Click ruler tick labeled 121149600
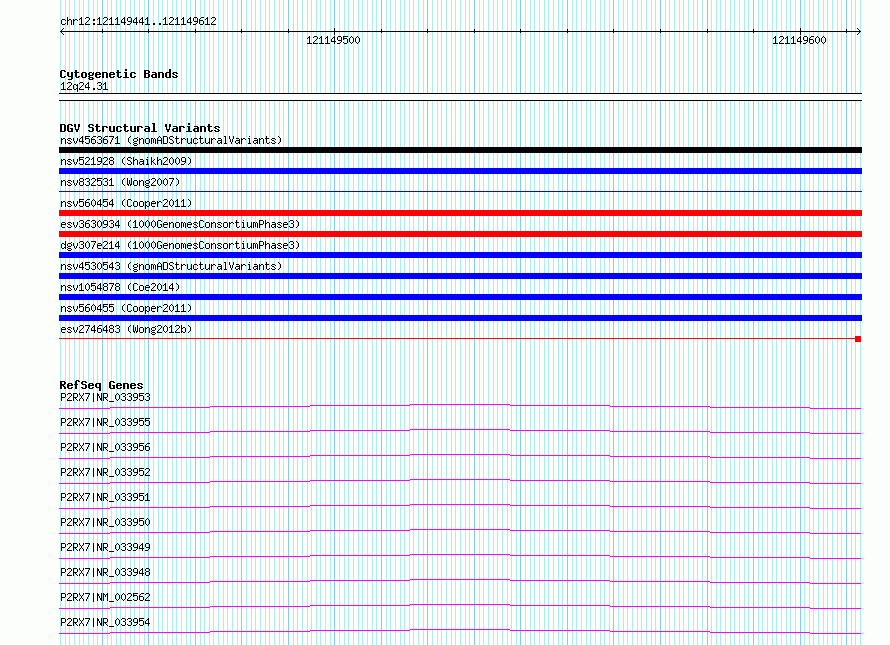The width and height of the screenshot is (890, 645). (x=799, y=40)
